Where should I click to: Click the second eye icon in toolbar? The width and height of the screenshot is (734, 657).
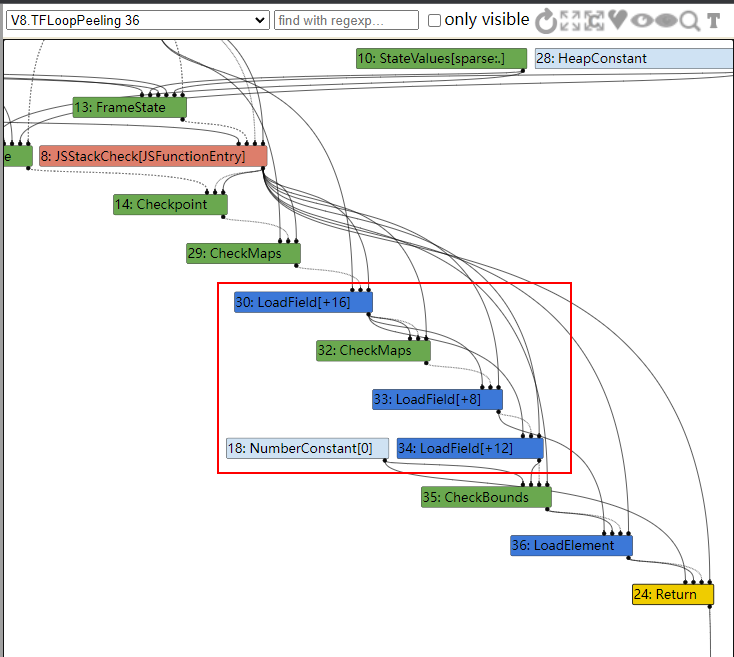tap(665, 21)
